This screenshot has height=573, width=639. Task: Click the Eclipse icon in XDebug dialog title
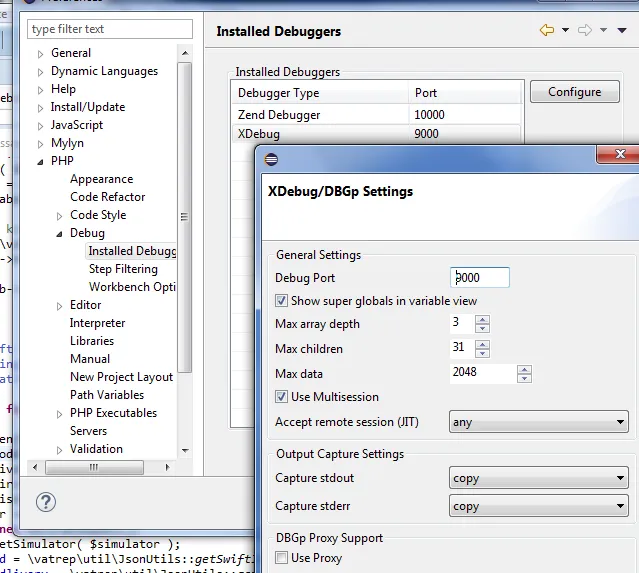[x=271, y=159]
